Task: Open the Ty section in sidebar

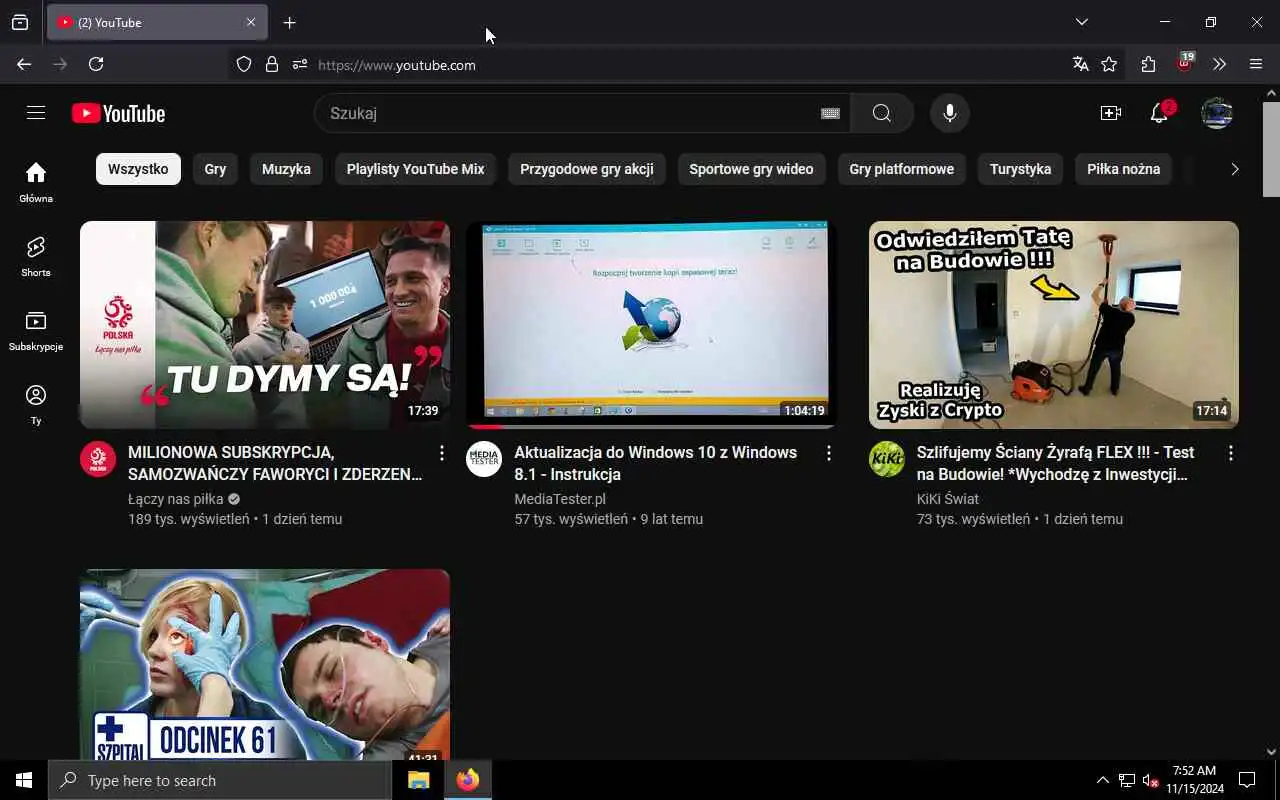Action: 36,404
